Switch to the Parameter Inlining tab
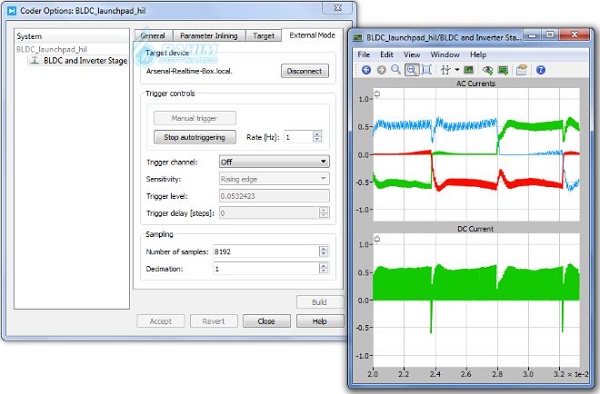 point(209,36)
